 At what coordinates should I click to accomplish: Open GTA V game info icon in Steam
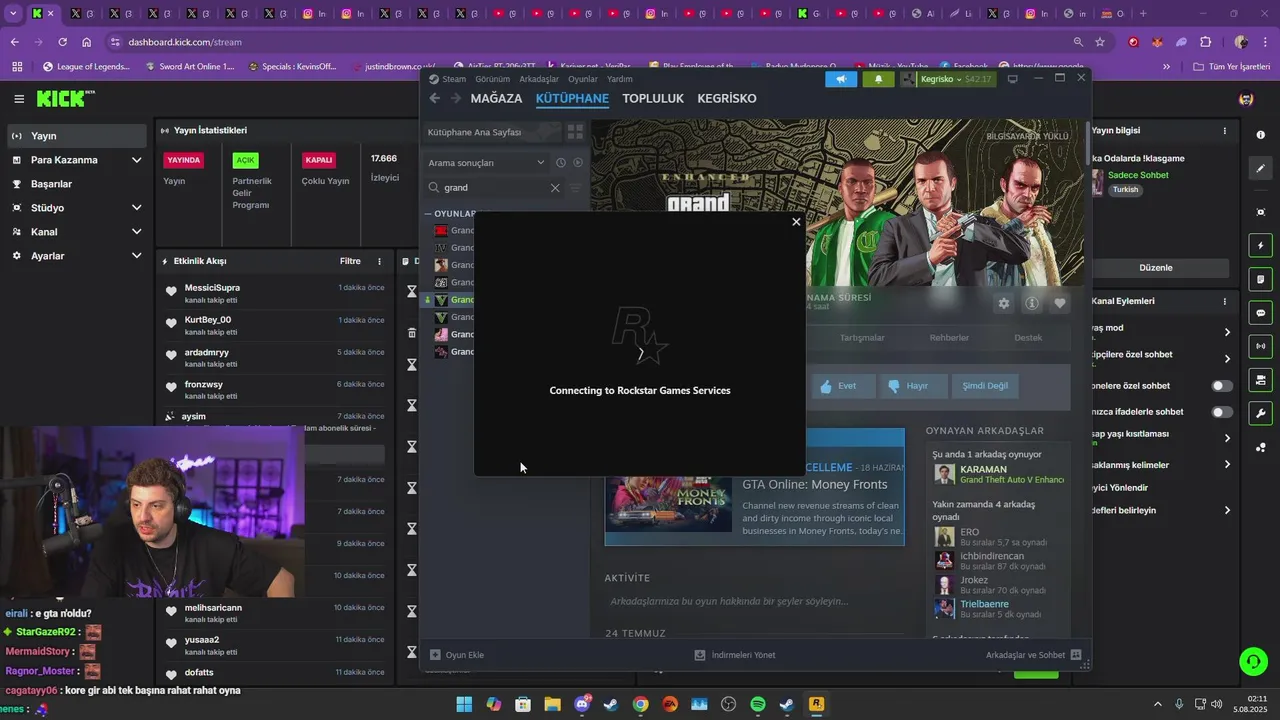pos(1032,303)
